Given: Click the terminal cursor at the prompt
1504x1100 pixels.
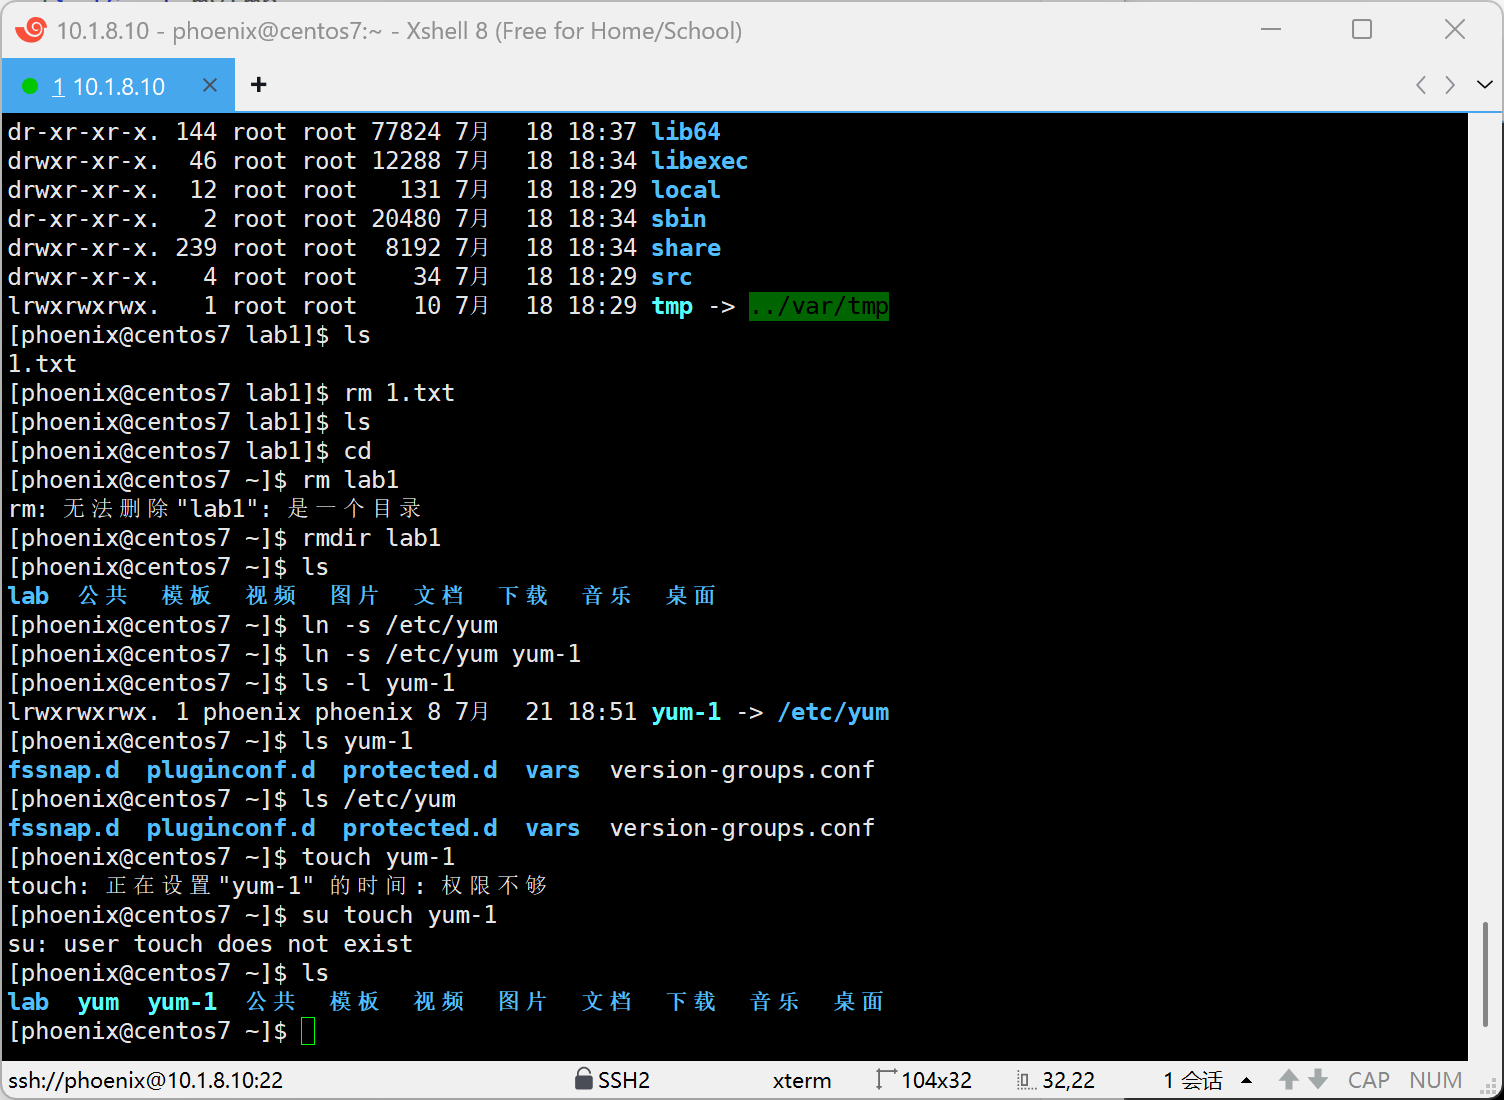Looking at the screenshot, I should pyautogui.click(x=308, y=1031).
